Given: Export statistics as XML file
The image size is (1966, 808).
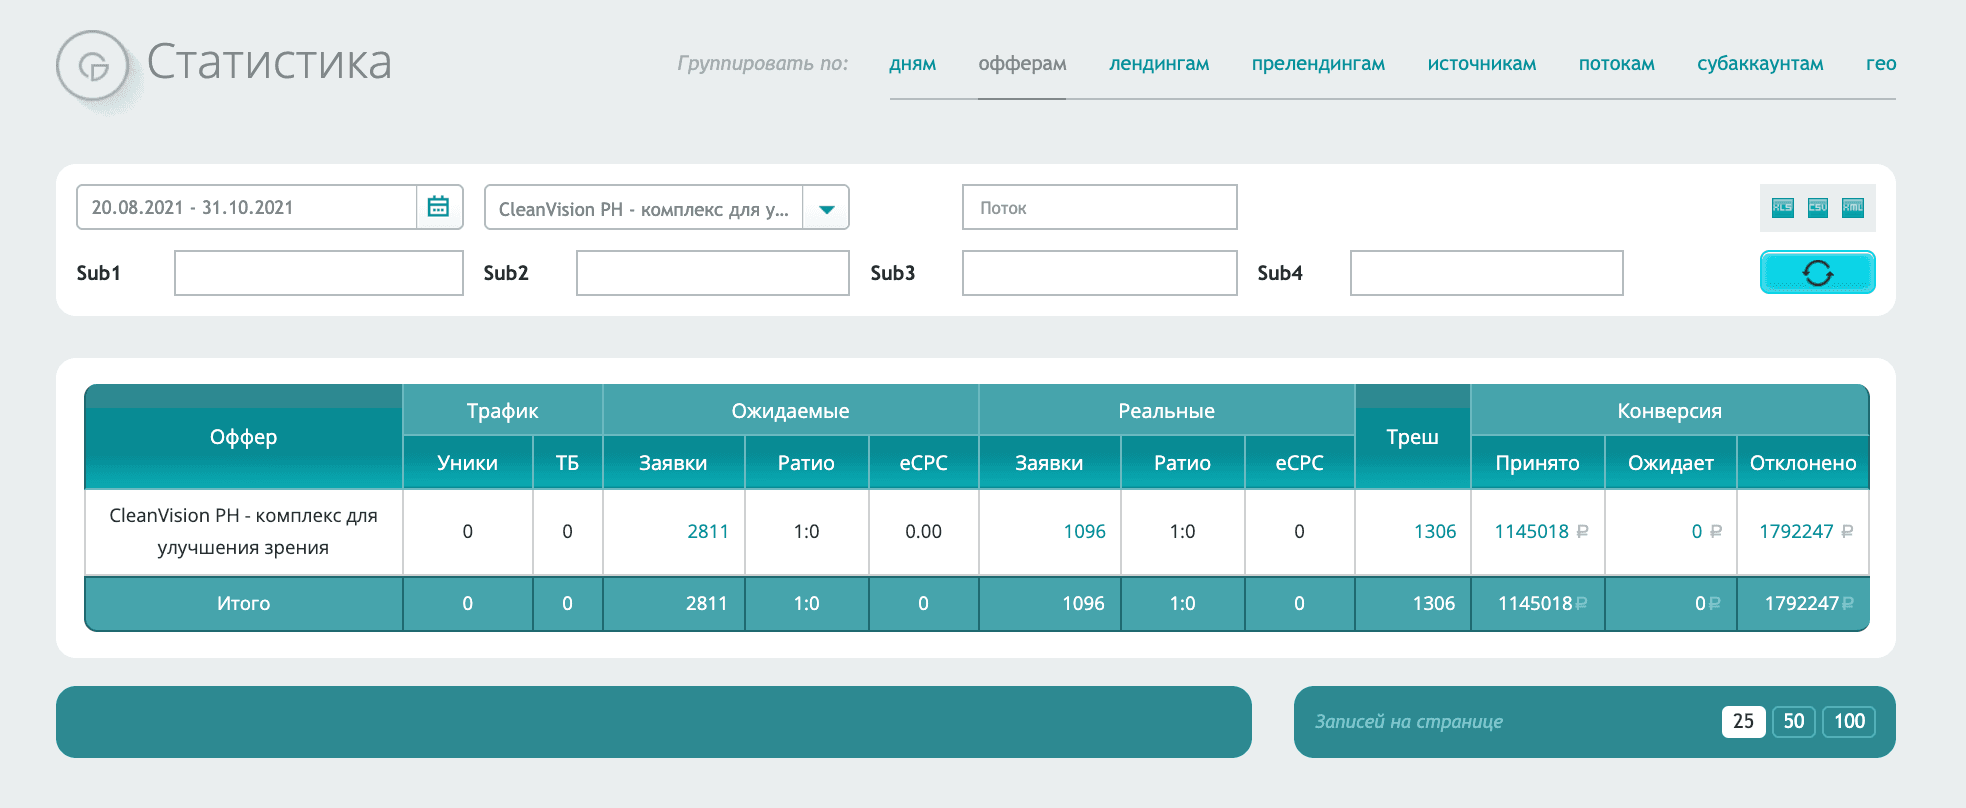Looking at the screenshot, I should tap(1853, 207).
